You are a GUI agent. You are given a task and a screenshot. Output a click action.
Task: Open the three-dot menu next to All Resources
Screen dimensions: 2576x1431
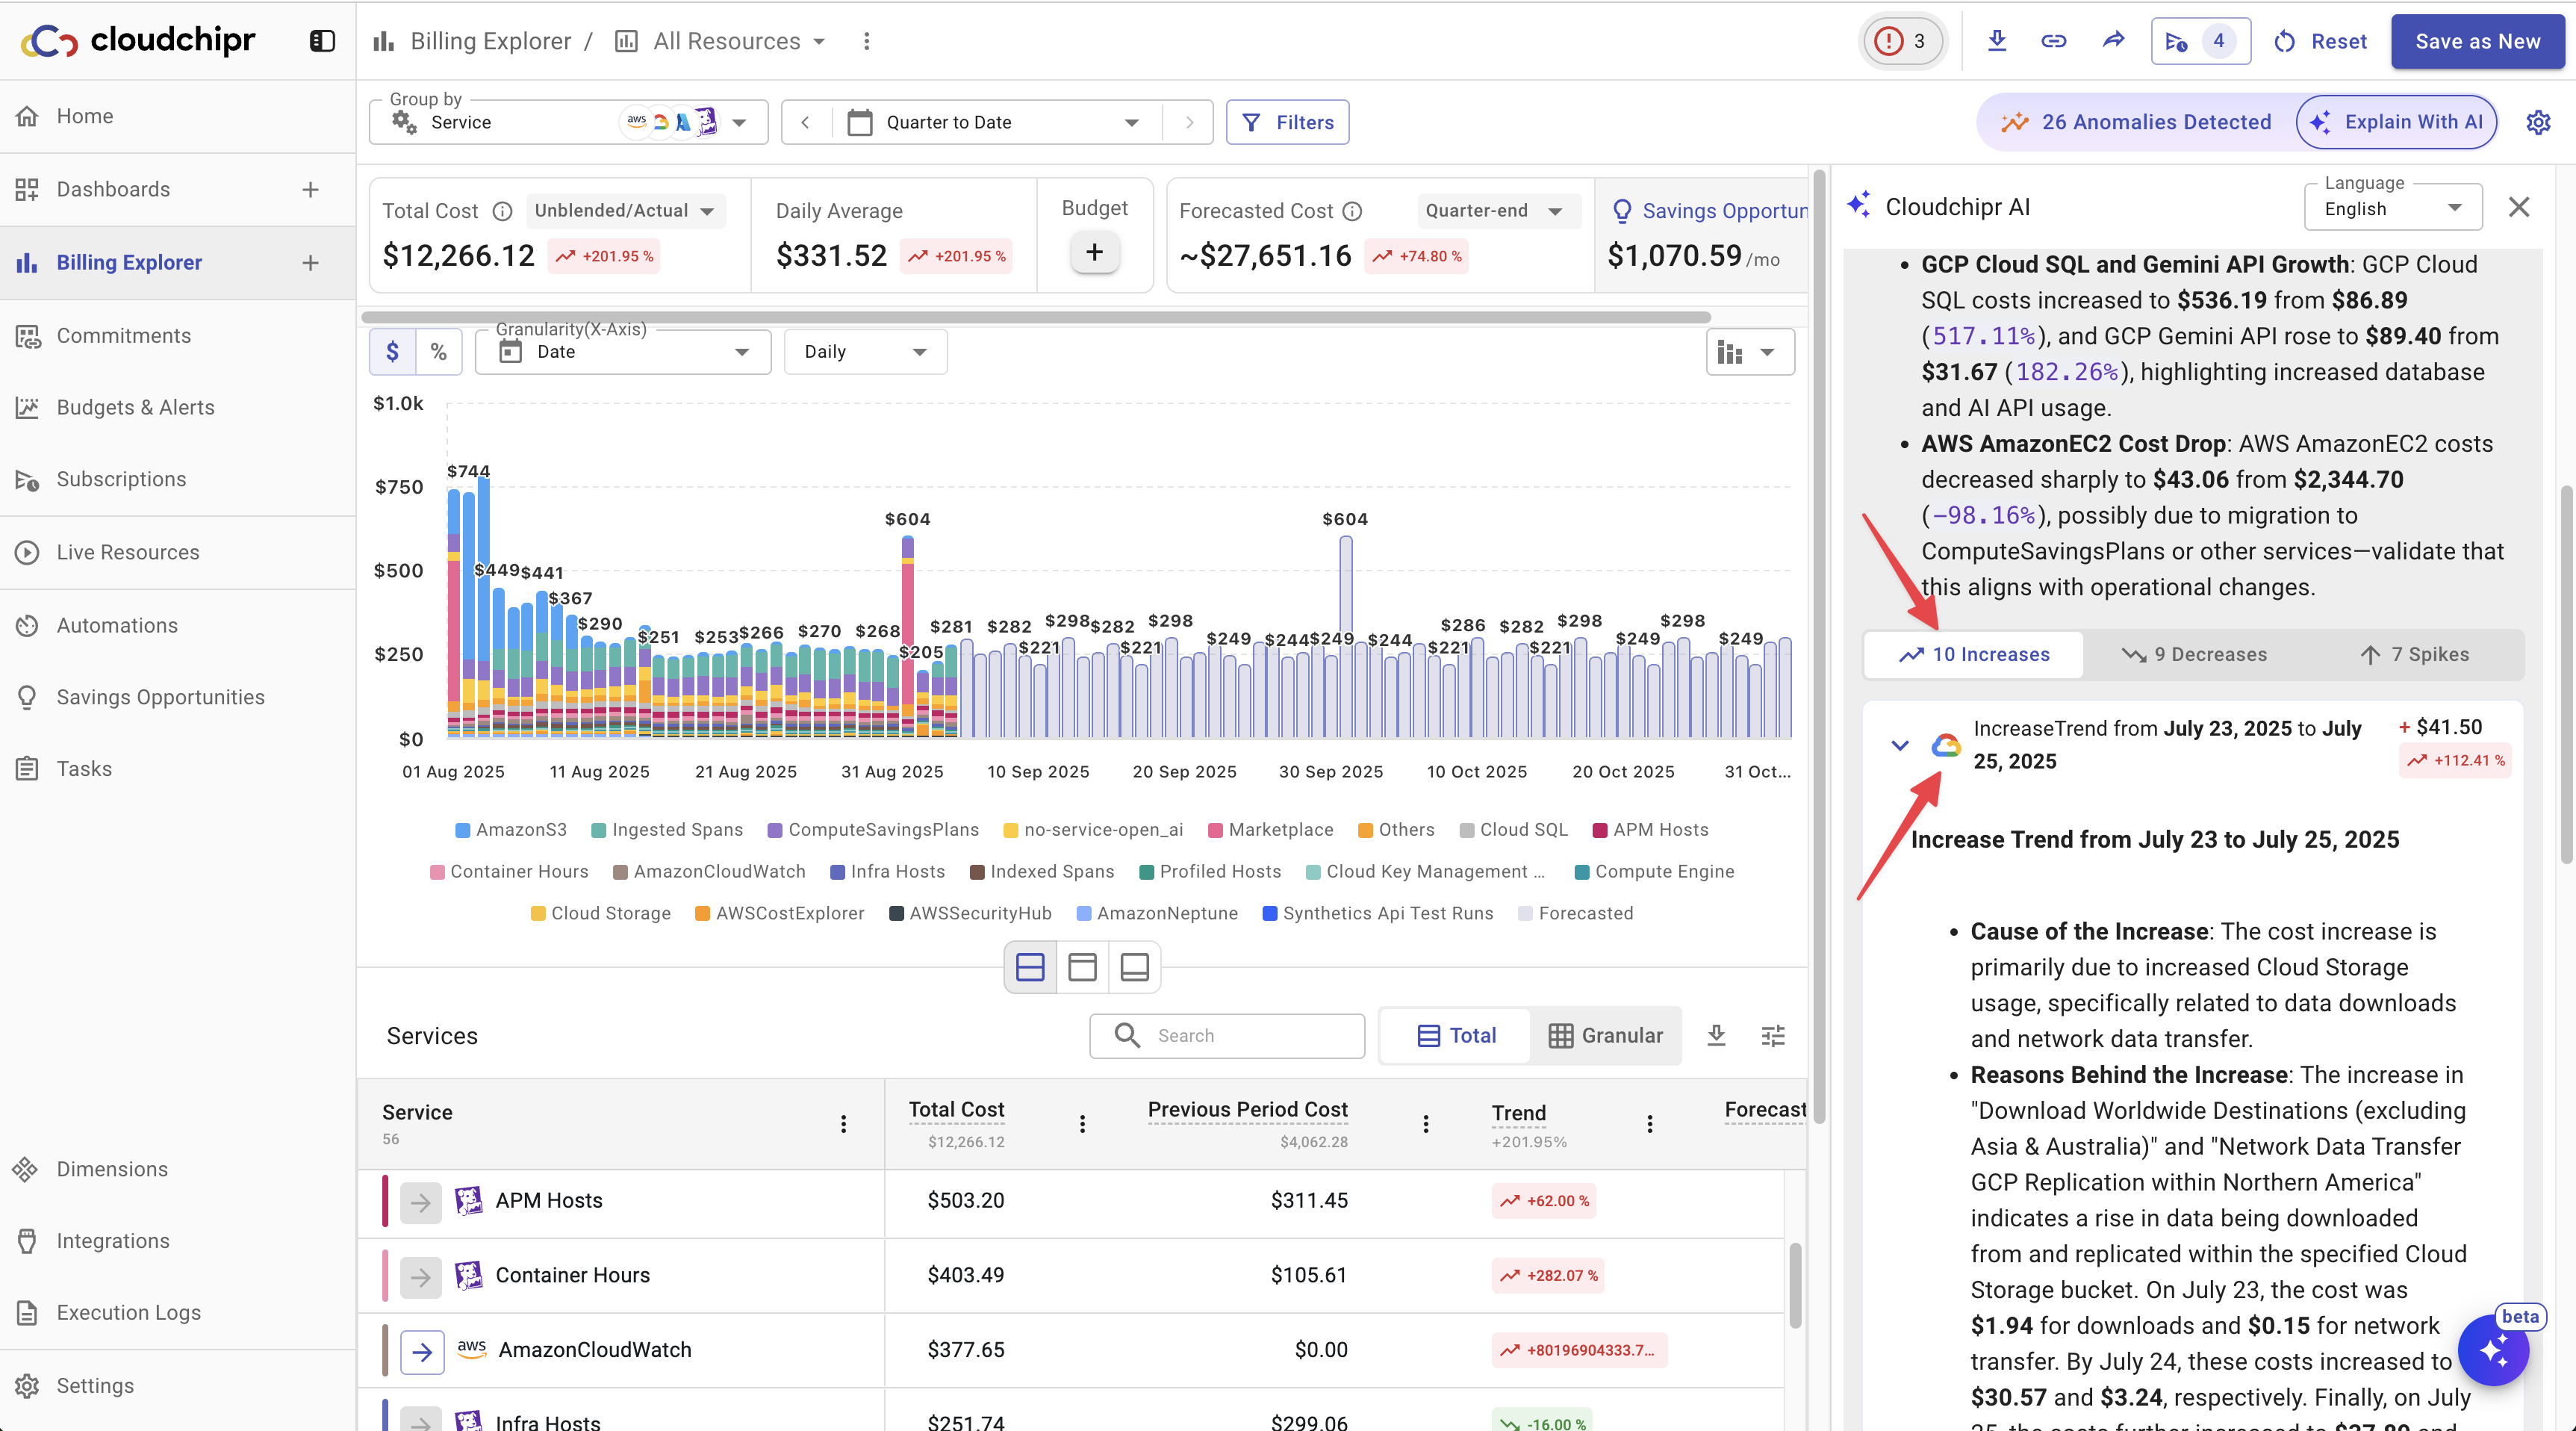coord(866,41)
